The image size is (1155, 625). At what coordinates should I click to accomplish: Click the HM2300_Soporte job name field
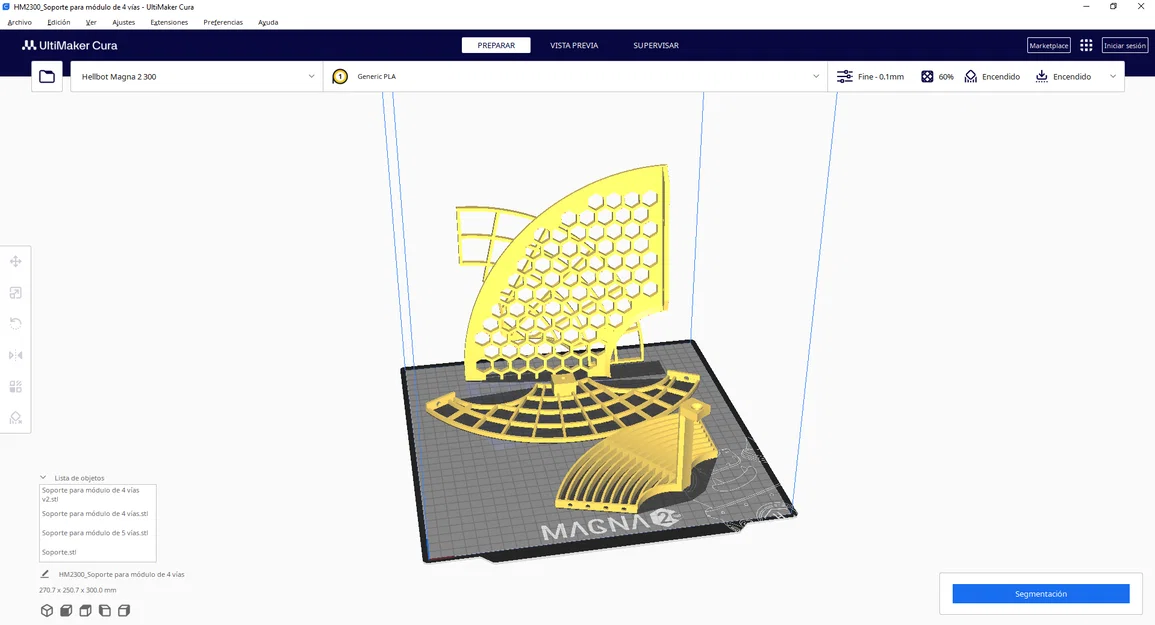tap(122, 574)
